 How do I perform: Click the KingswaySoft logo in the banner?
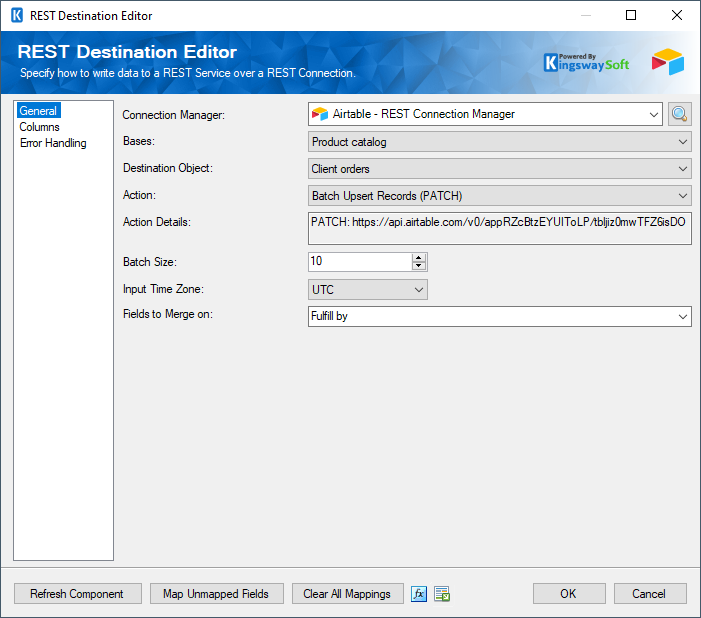[586, 63]
